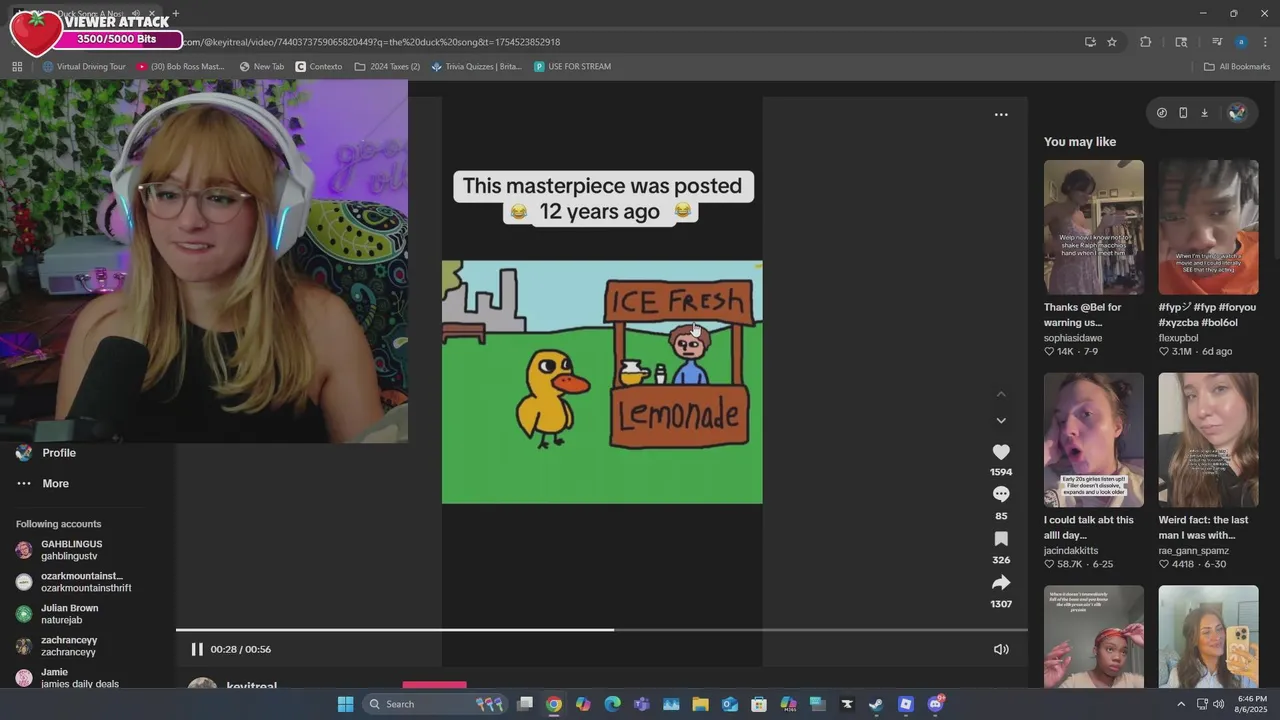The width and height of the screenshot is (1280, 720).
Task: Open Windows Start menu
Action: (345, 704)
